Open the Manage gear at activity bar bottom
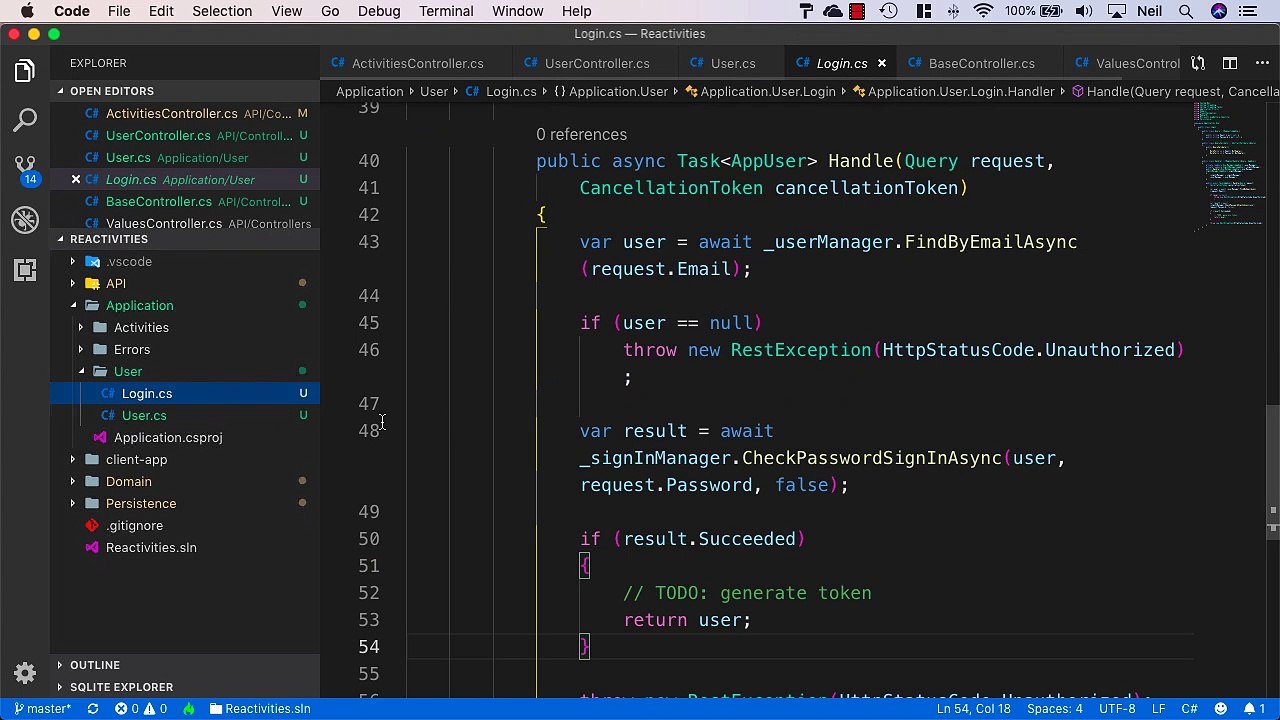 (25, 673)
